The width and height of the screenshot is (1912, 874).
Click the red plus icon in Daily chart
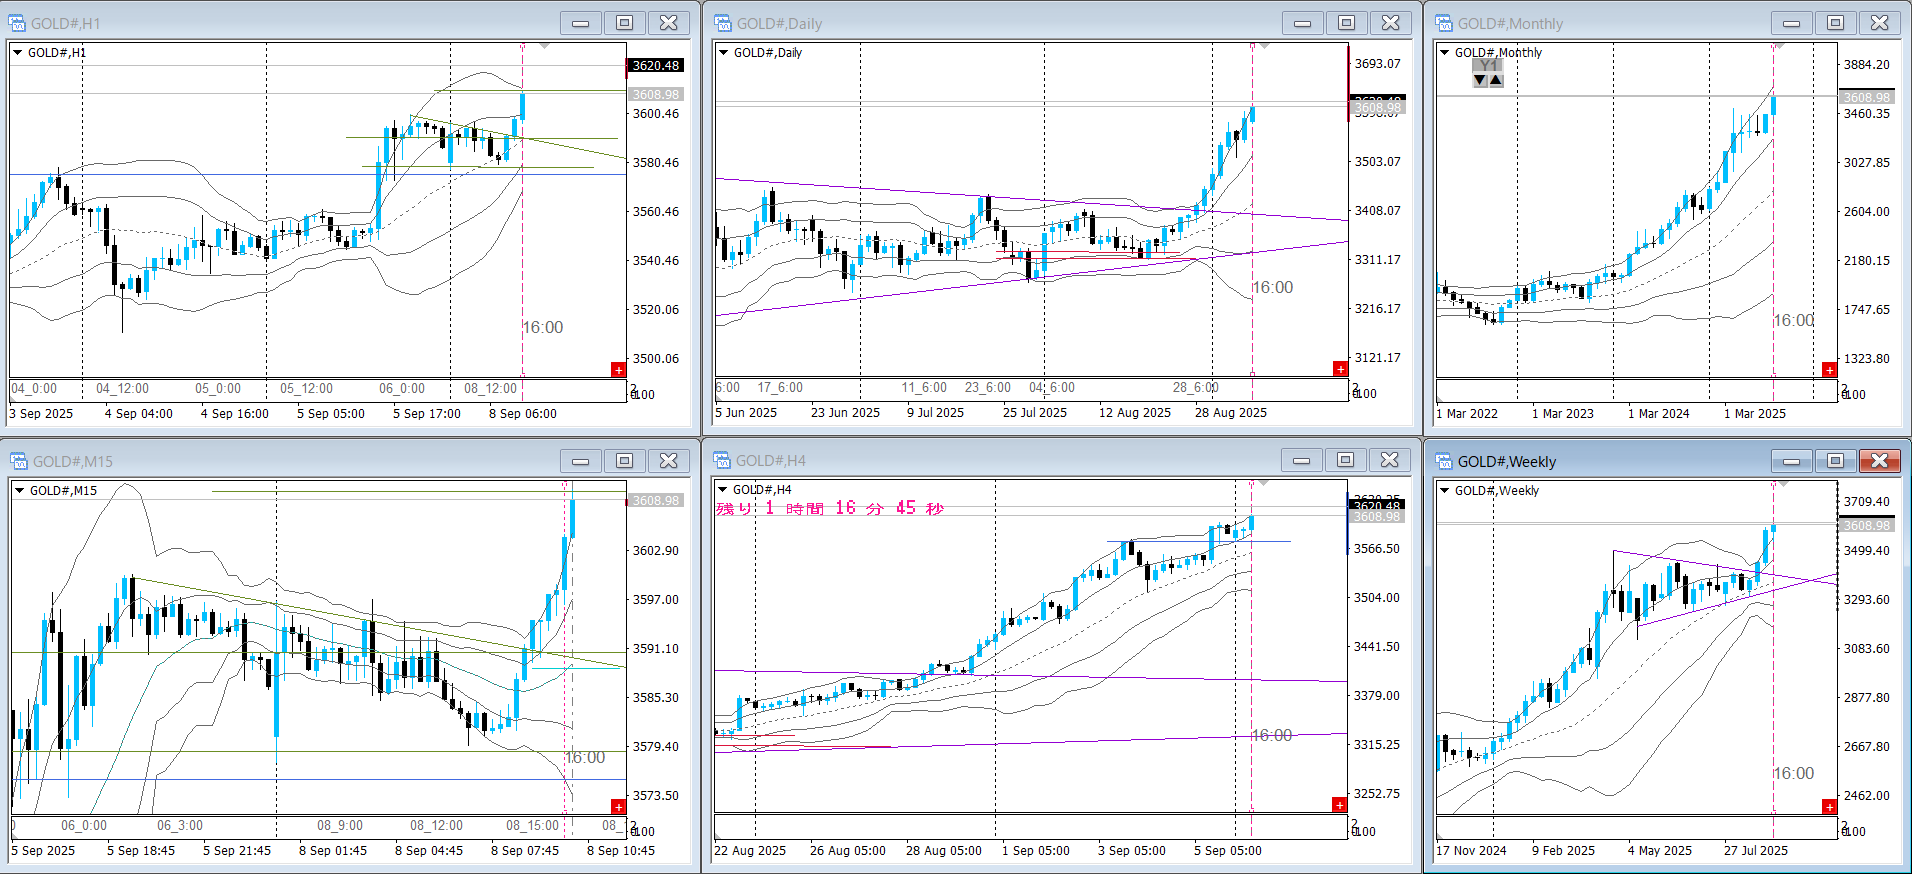1340,369
